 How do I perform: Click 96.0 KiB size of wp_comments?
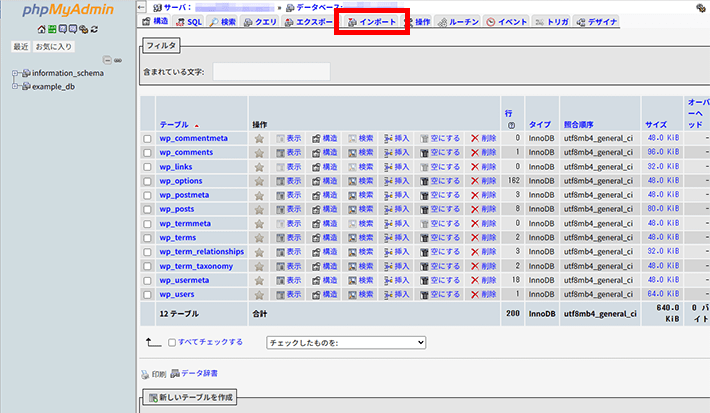663,152
